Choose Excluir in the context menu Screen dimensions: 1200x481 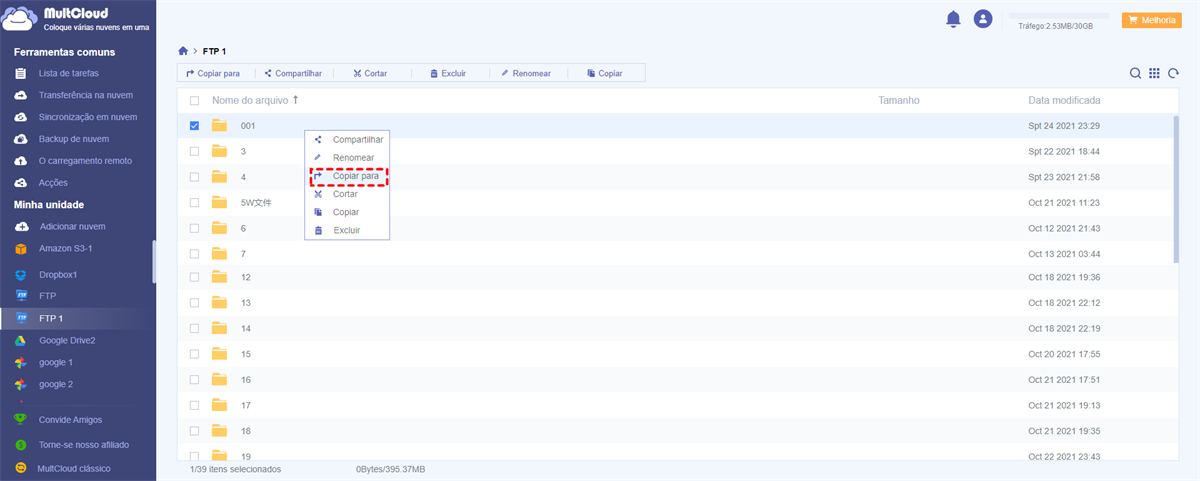347,230
